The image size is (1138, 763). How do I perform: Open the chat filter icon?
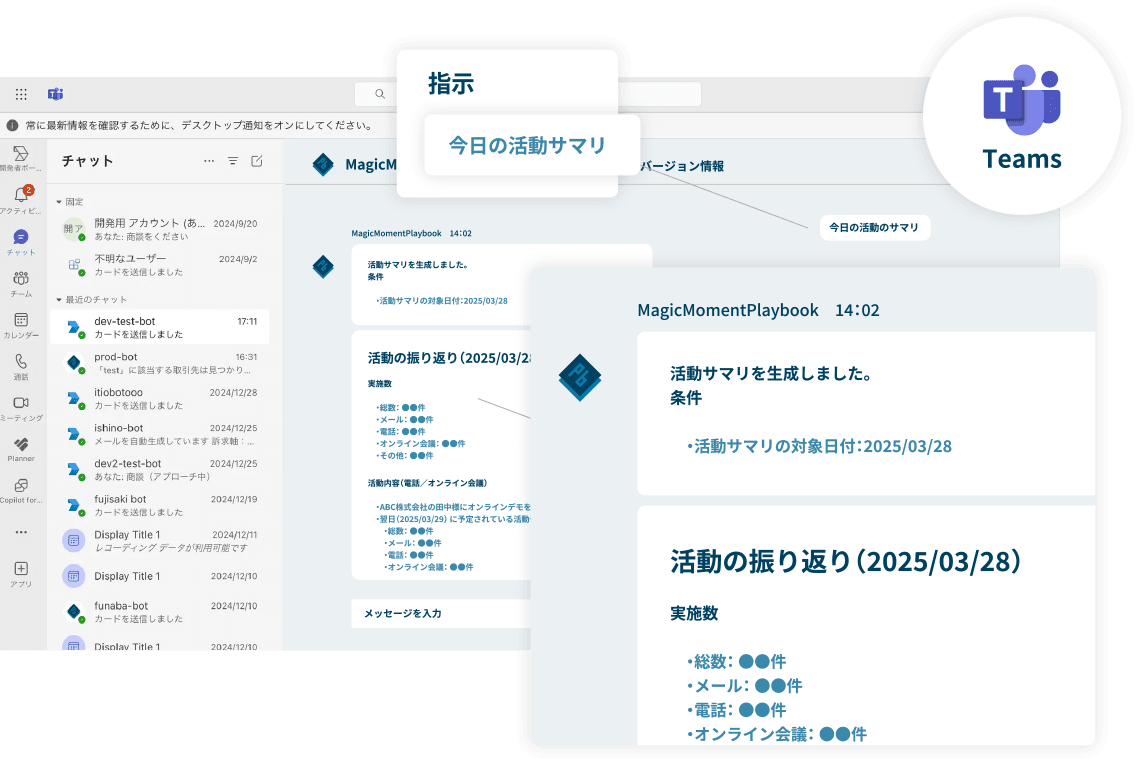233,161
